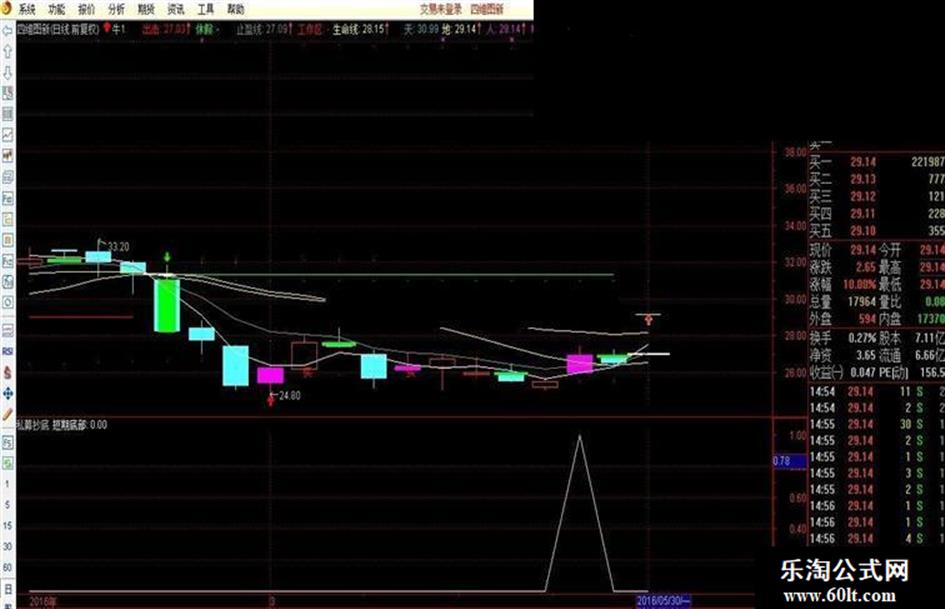Click the chart sidebar icon above the round clock-like icon
The width and height of the screenshot is (945, 609).
(x=7, y=282)
